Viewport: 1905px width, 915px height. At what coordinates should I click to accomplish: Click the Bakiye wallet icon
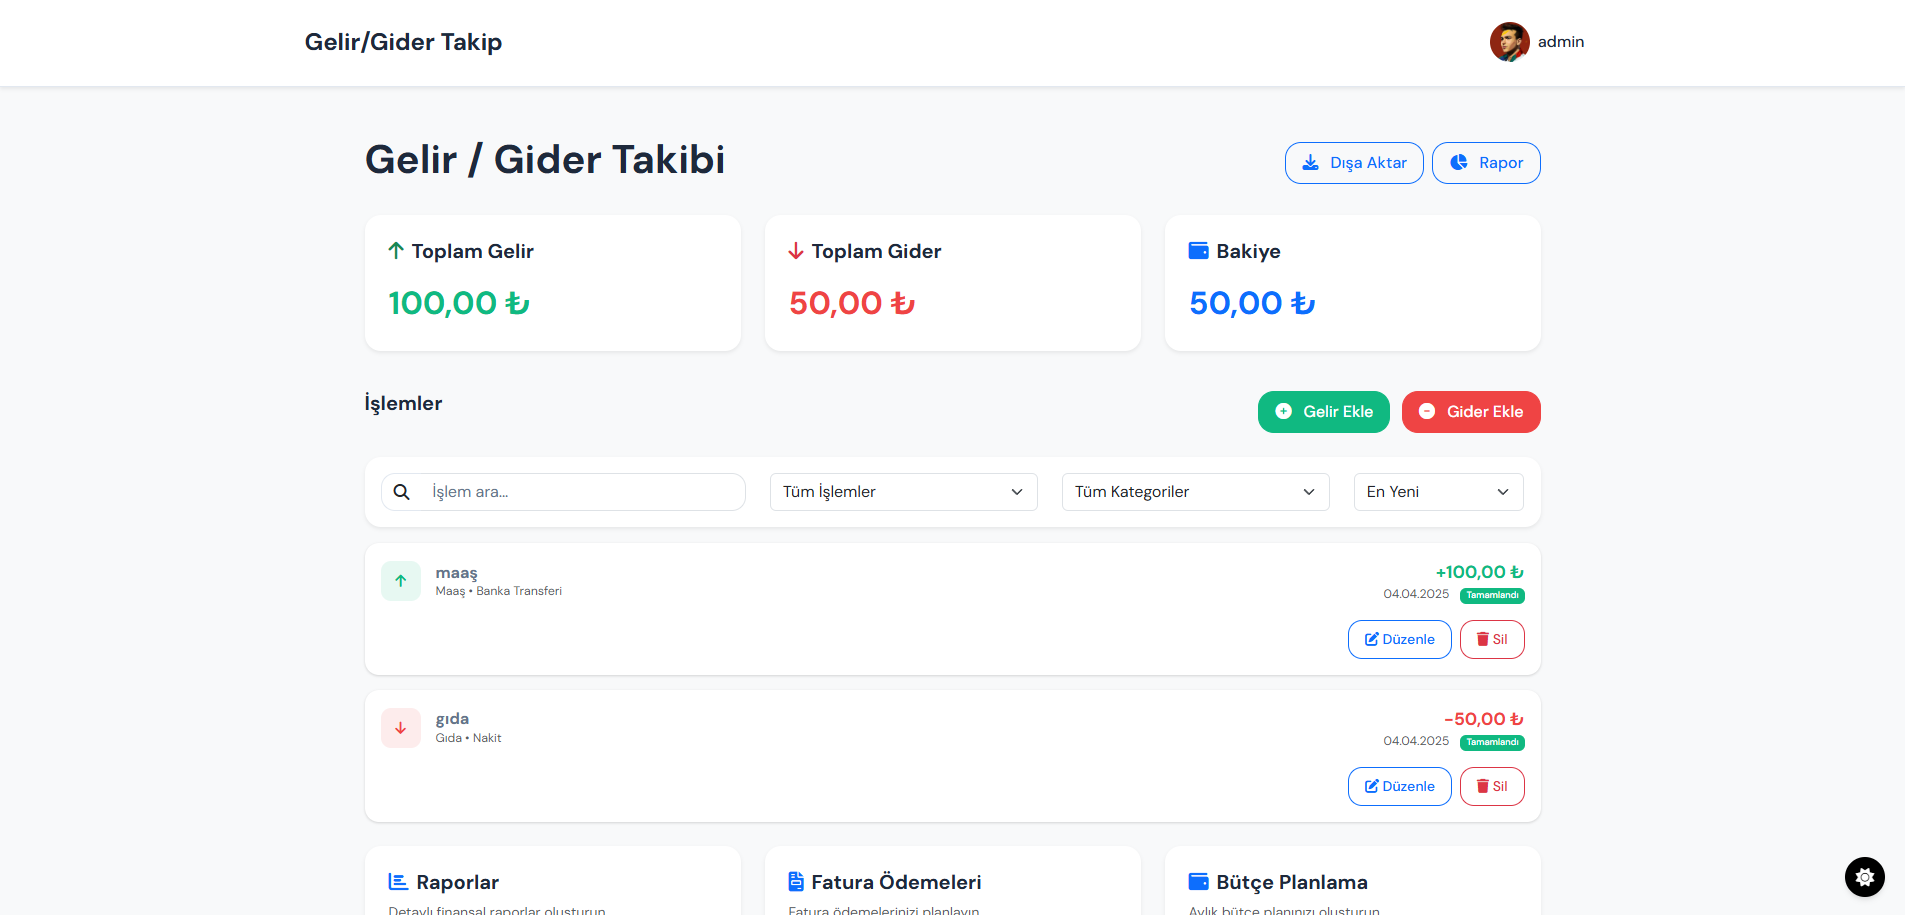point(1198,251)
